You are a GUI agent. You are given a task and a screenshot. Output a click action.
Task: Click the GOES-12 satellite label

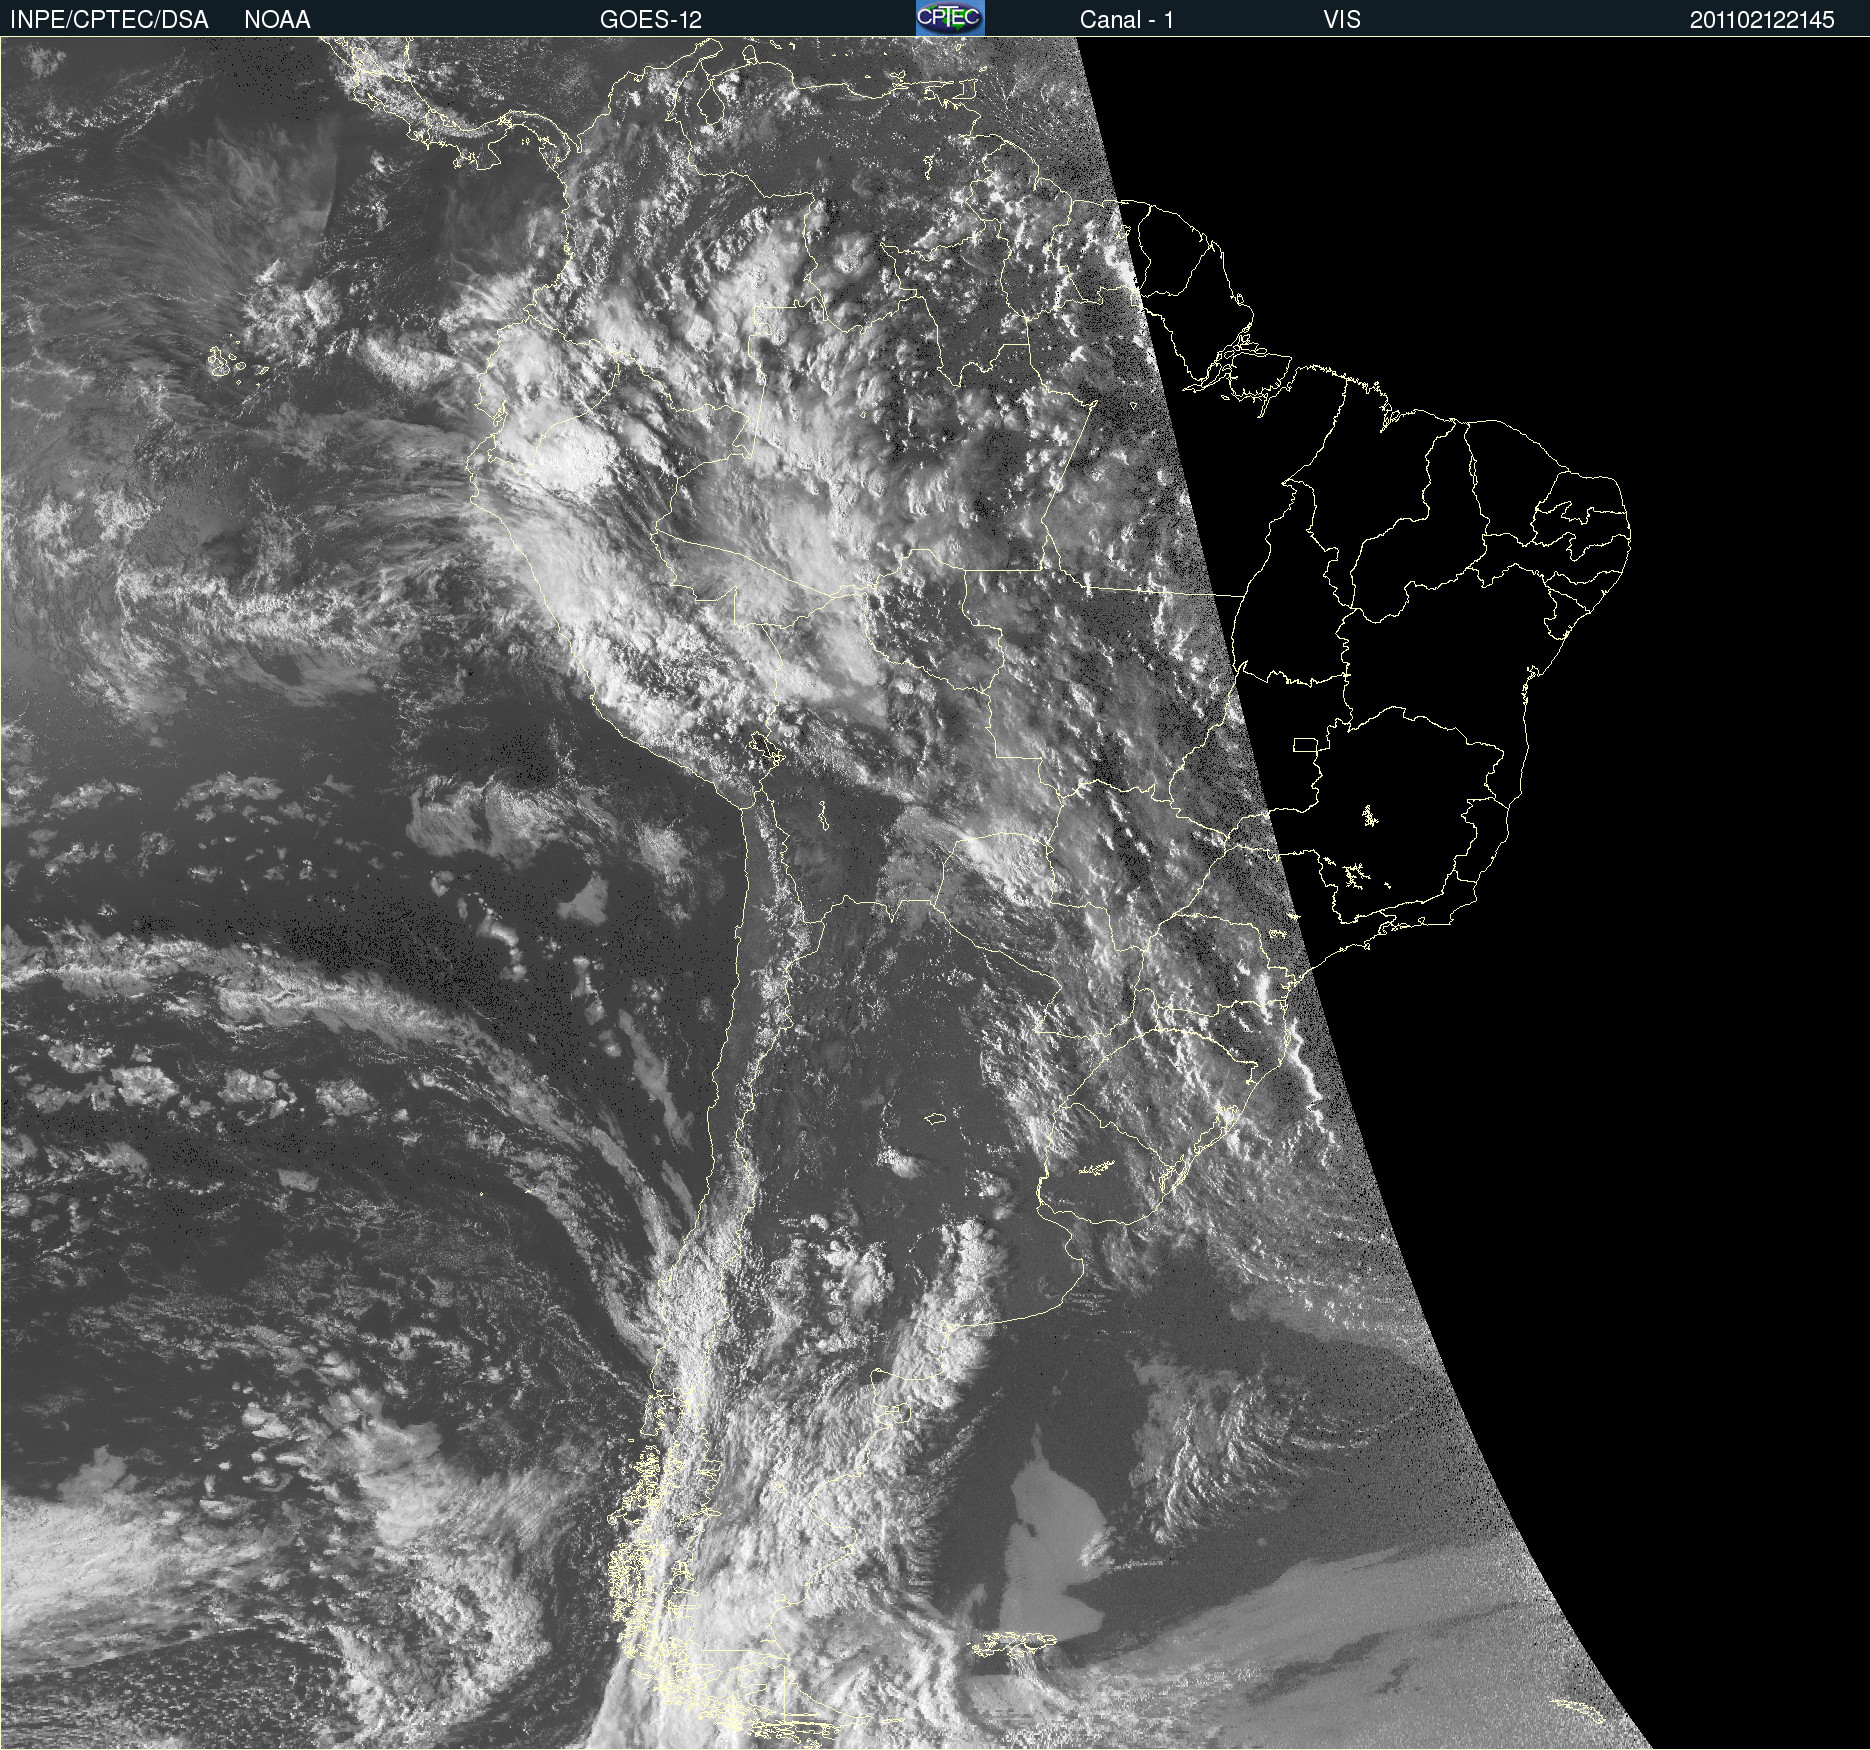[x=651, y=20]
